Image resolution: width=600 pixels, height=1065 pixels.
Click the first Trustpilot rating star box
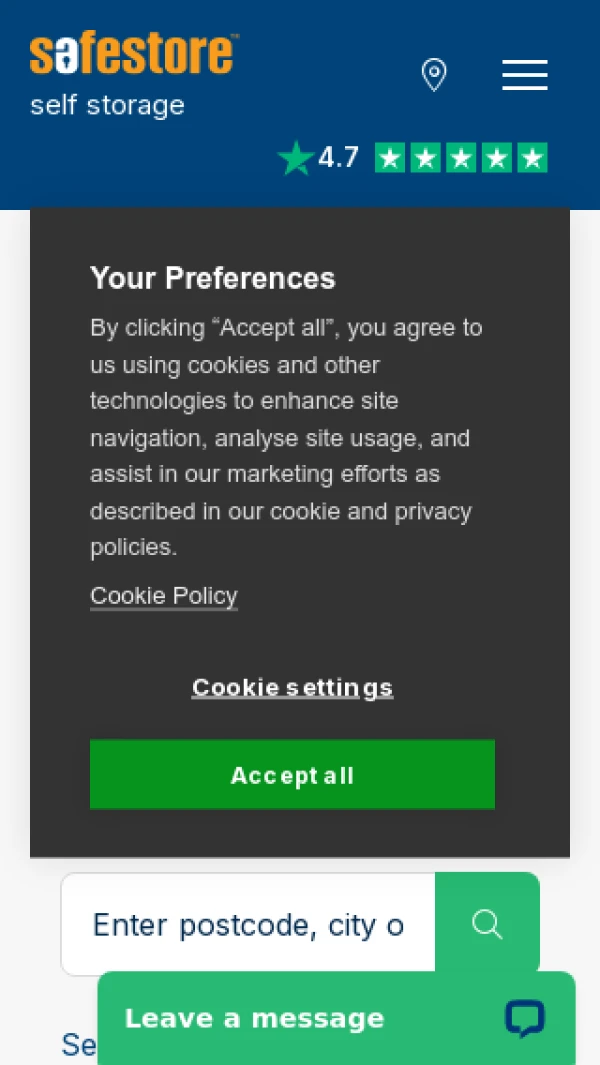pos(390,158)
